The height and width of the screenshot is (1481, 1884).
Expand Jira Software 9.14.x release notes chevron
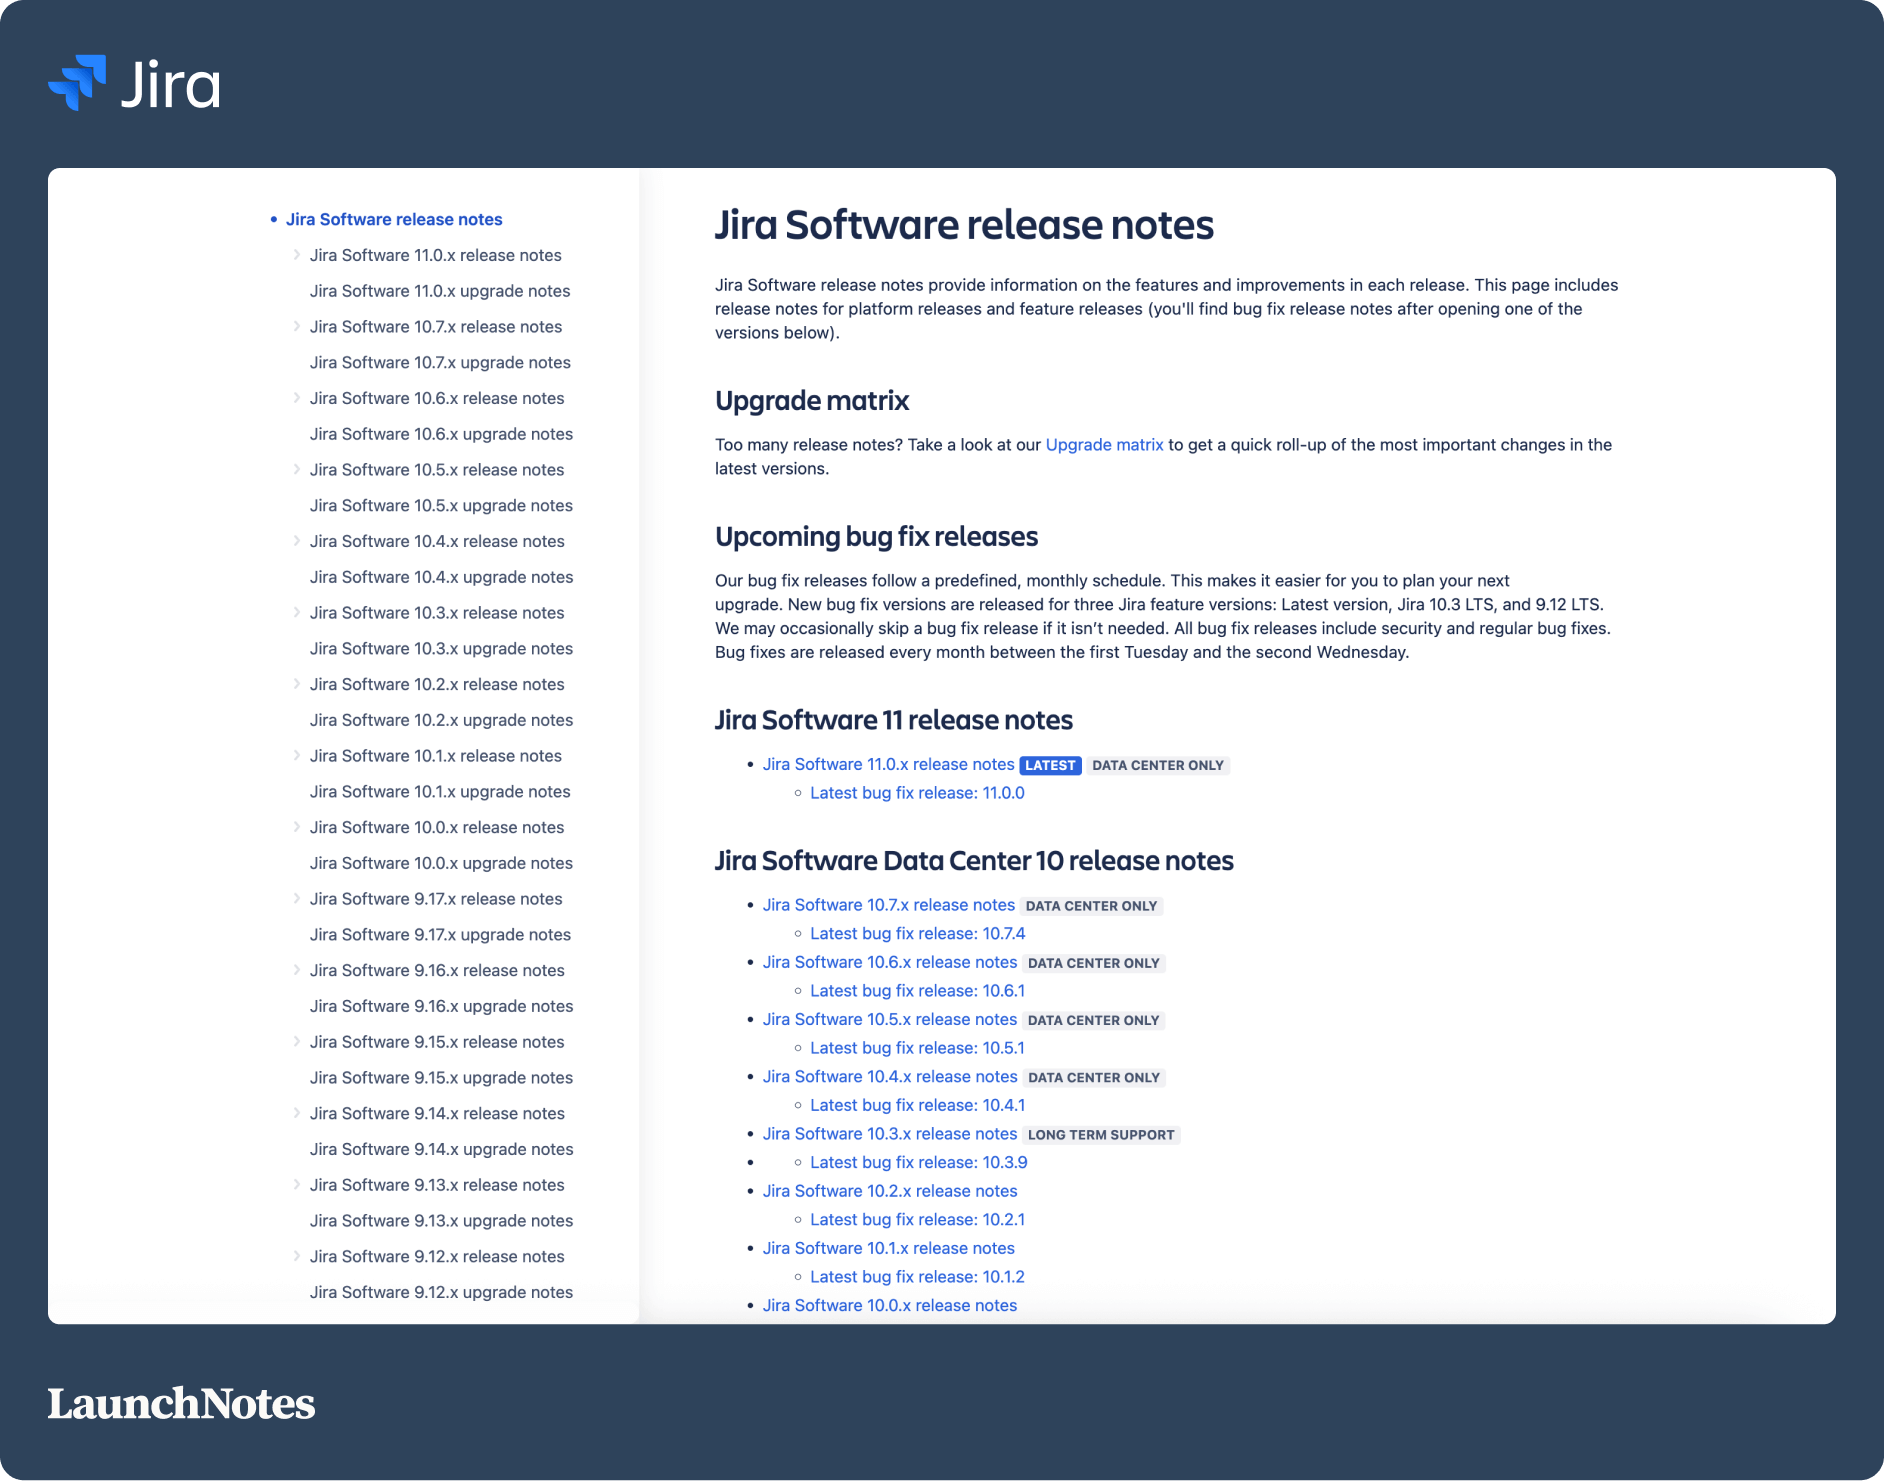[x=297, y=1113]
